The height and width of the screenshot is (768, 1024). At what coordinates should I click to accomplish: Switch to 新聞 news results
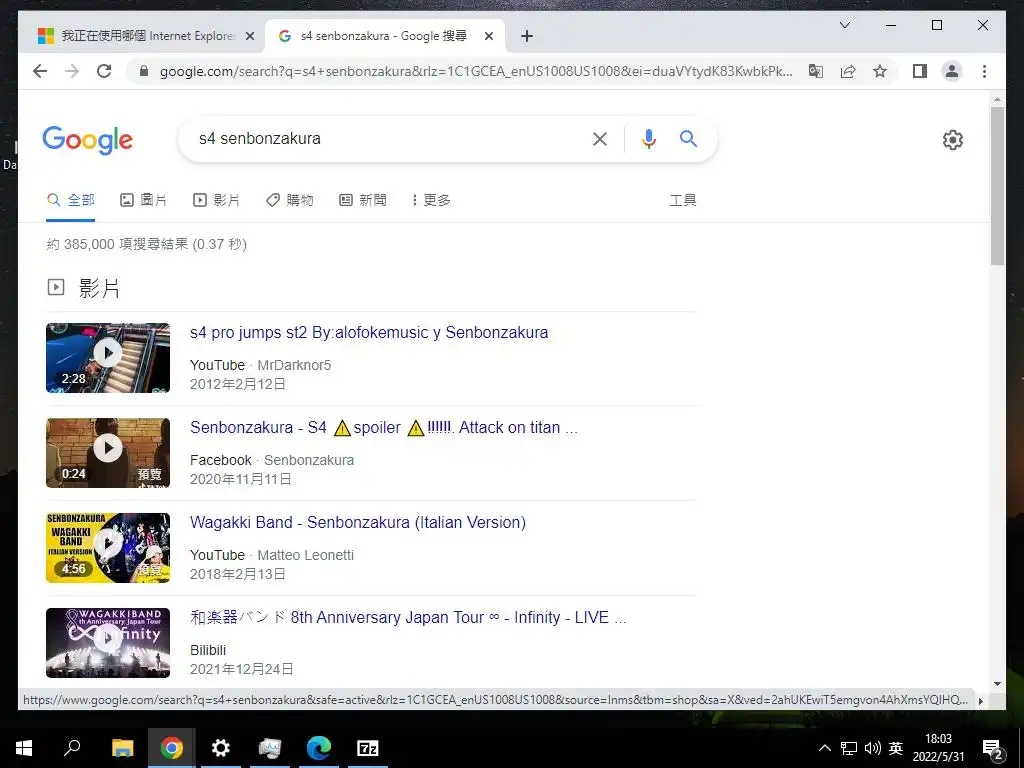tap(362, 200)
